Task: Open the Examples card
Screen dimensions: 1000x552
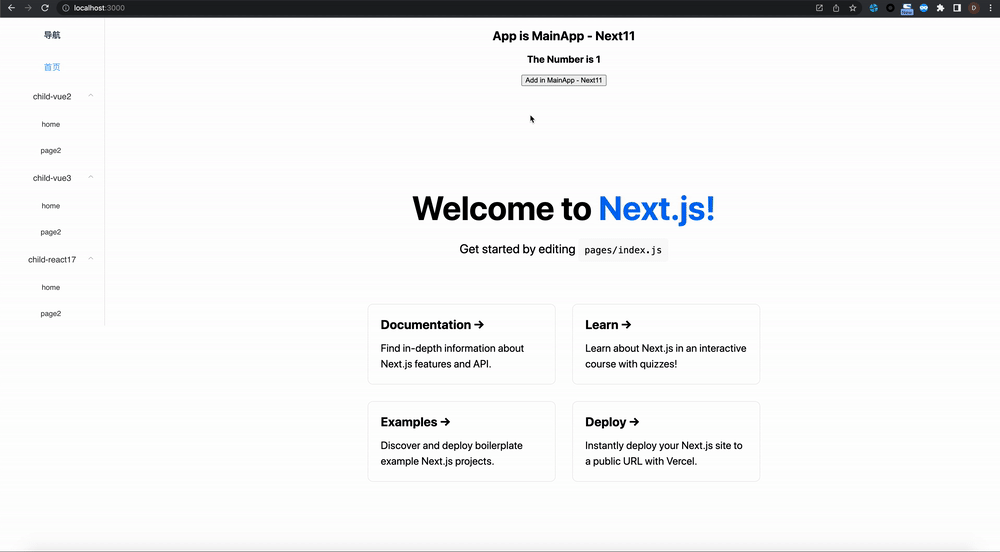Action: [x=461, y=441]
